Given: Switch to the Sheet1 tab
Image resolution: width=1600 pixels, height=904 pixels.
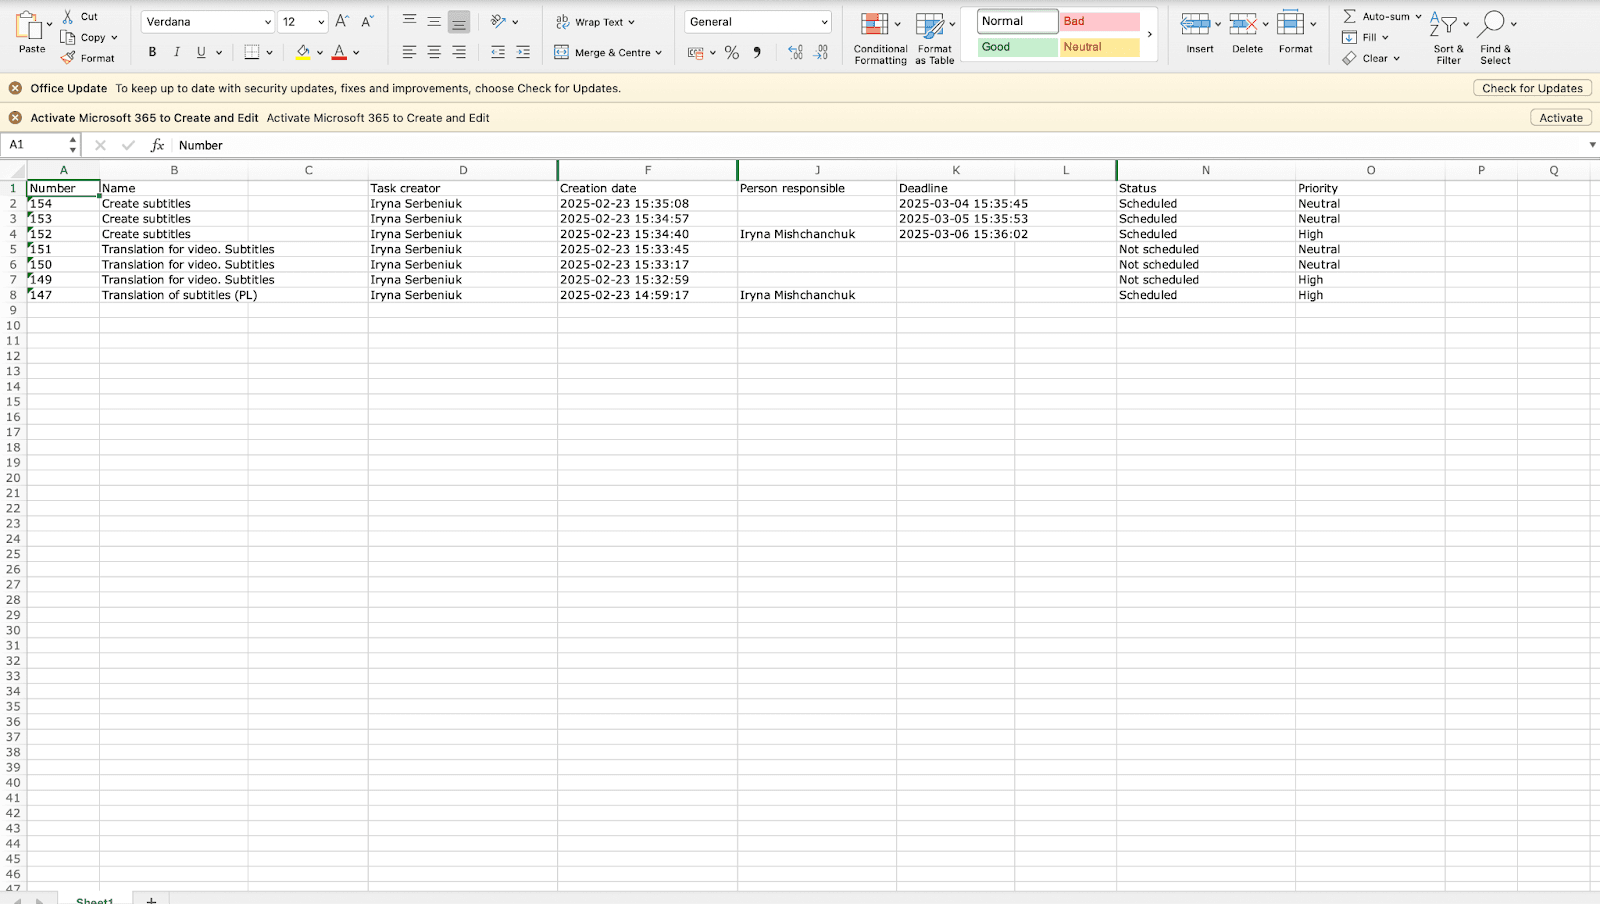Looking at the screenshot, I should 95,899.
